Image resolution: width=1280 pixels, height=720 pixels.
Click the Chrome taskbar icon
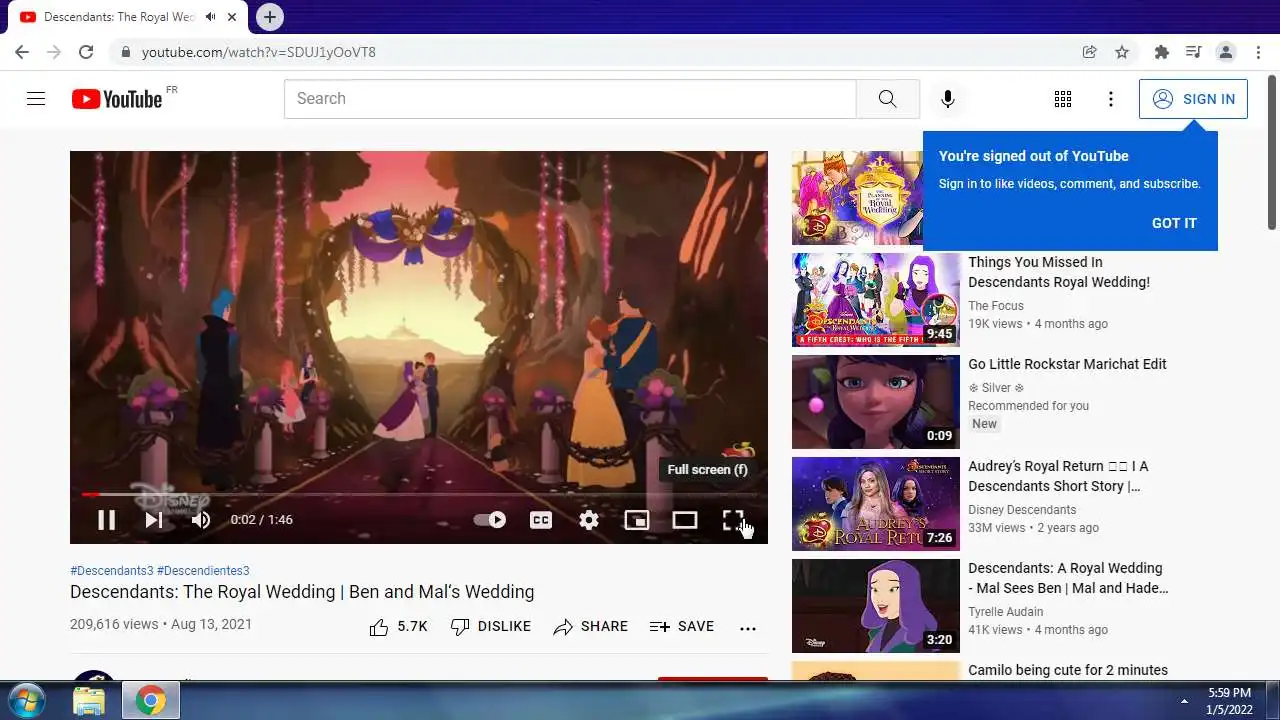pos(151,700)
